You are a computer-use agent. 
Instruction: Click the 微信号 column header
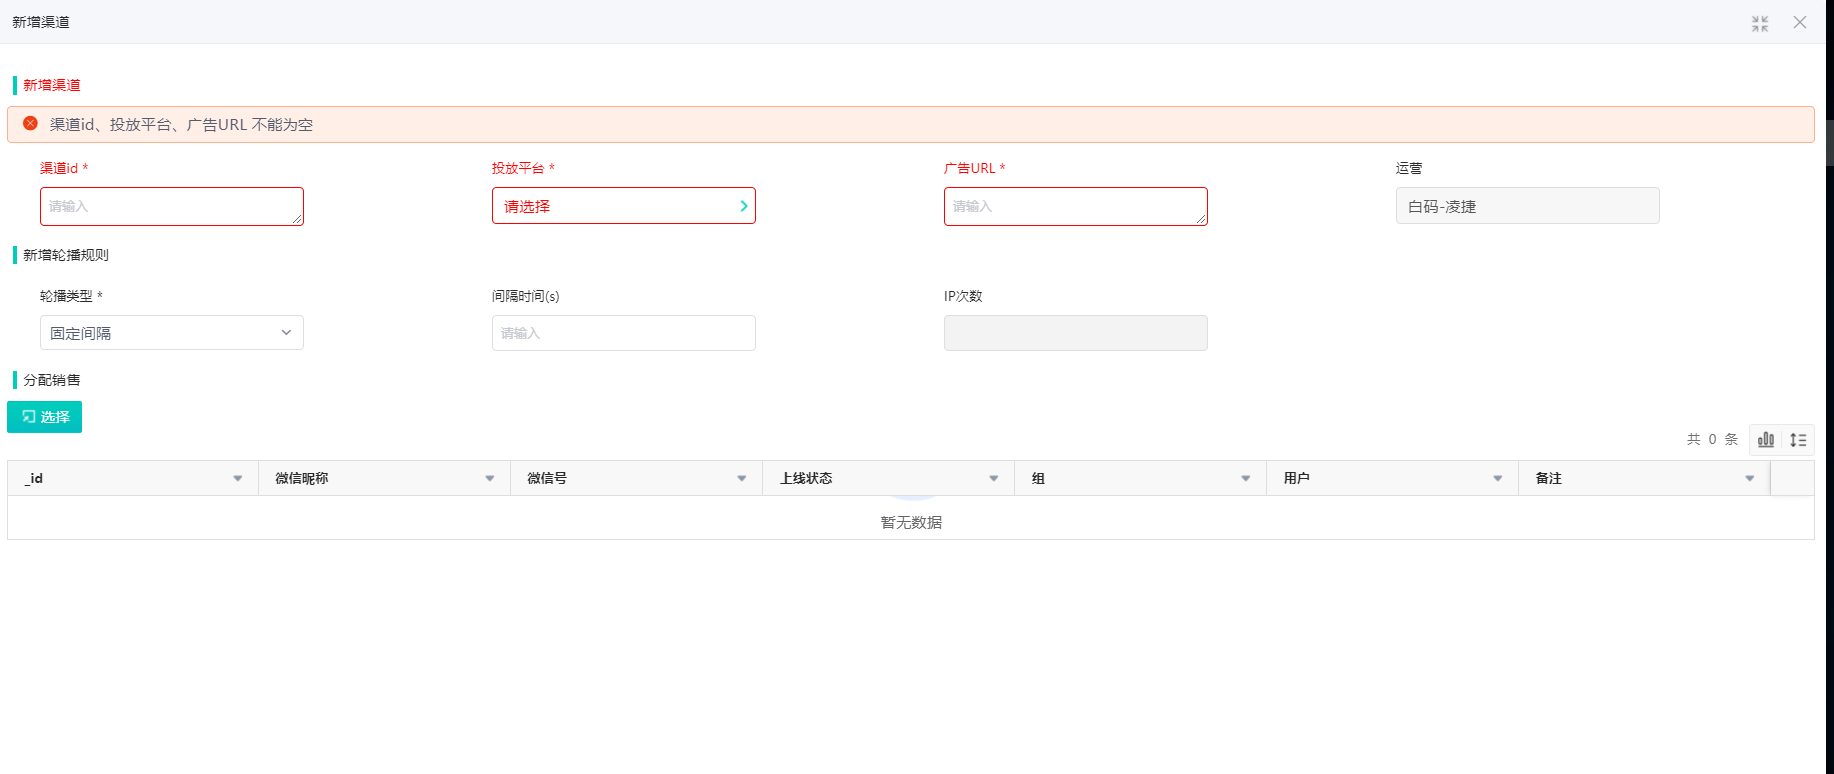click(x=637, y=478)
